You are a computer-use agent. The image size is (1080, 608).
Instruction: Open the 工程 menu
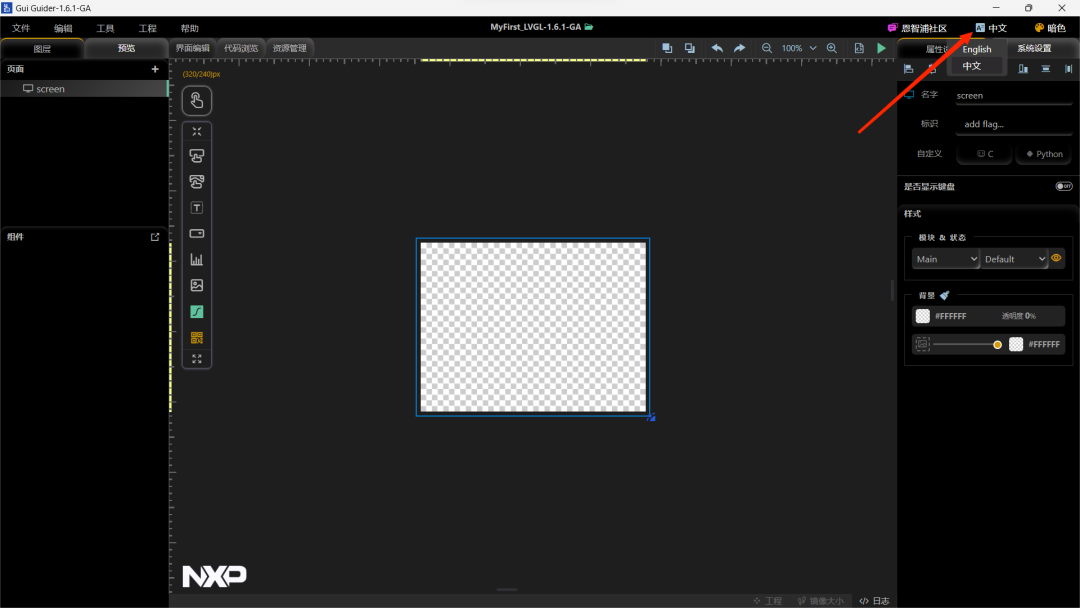coord(147,28)
